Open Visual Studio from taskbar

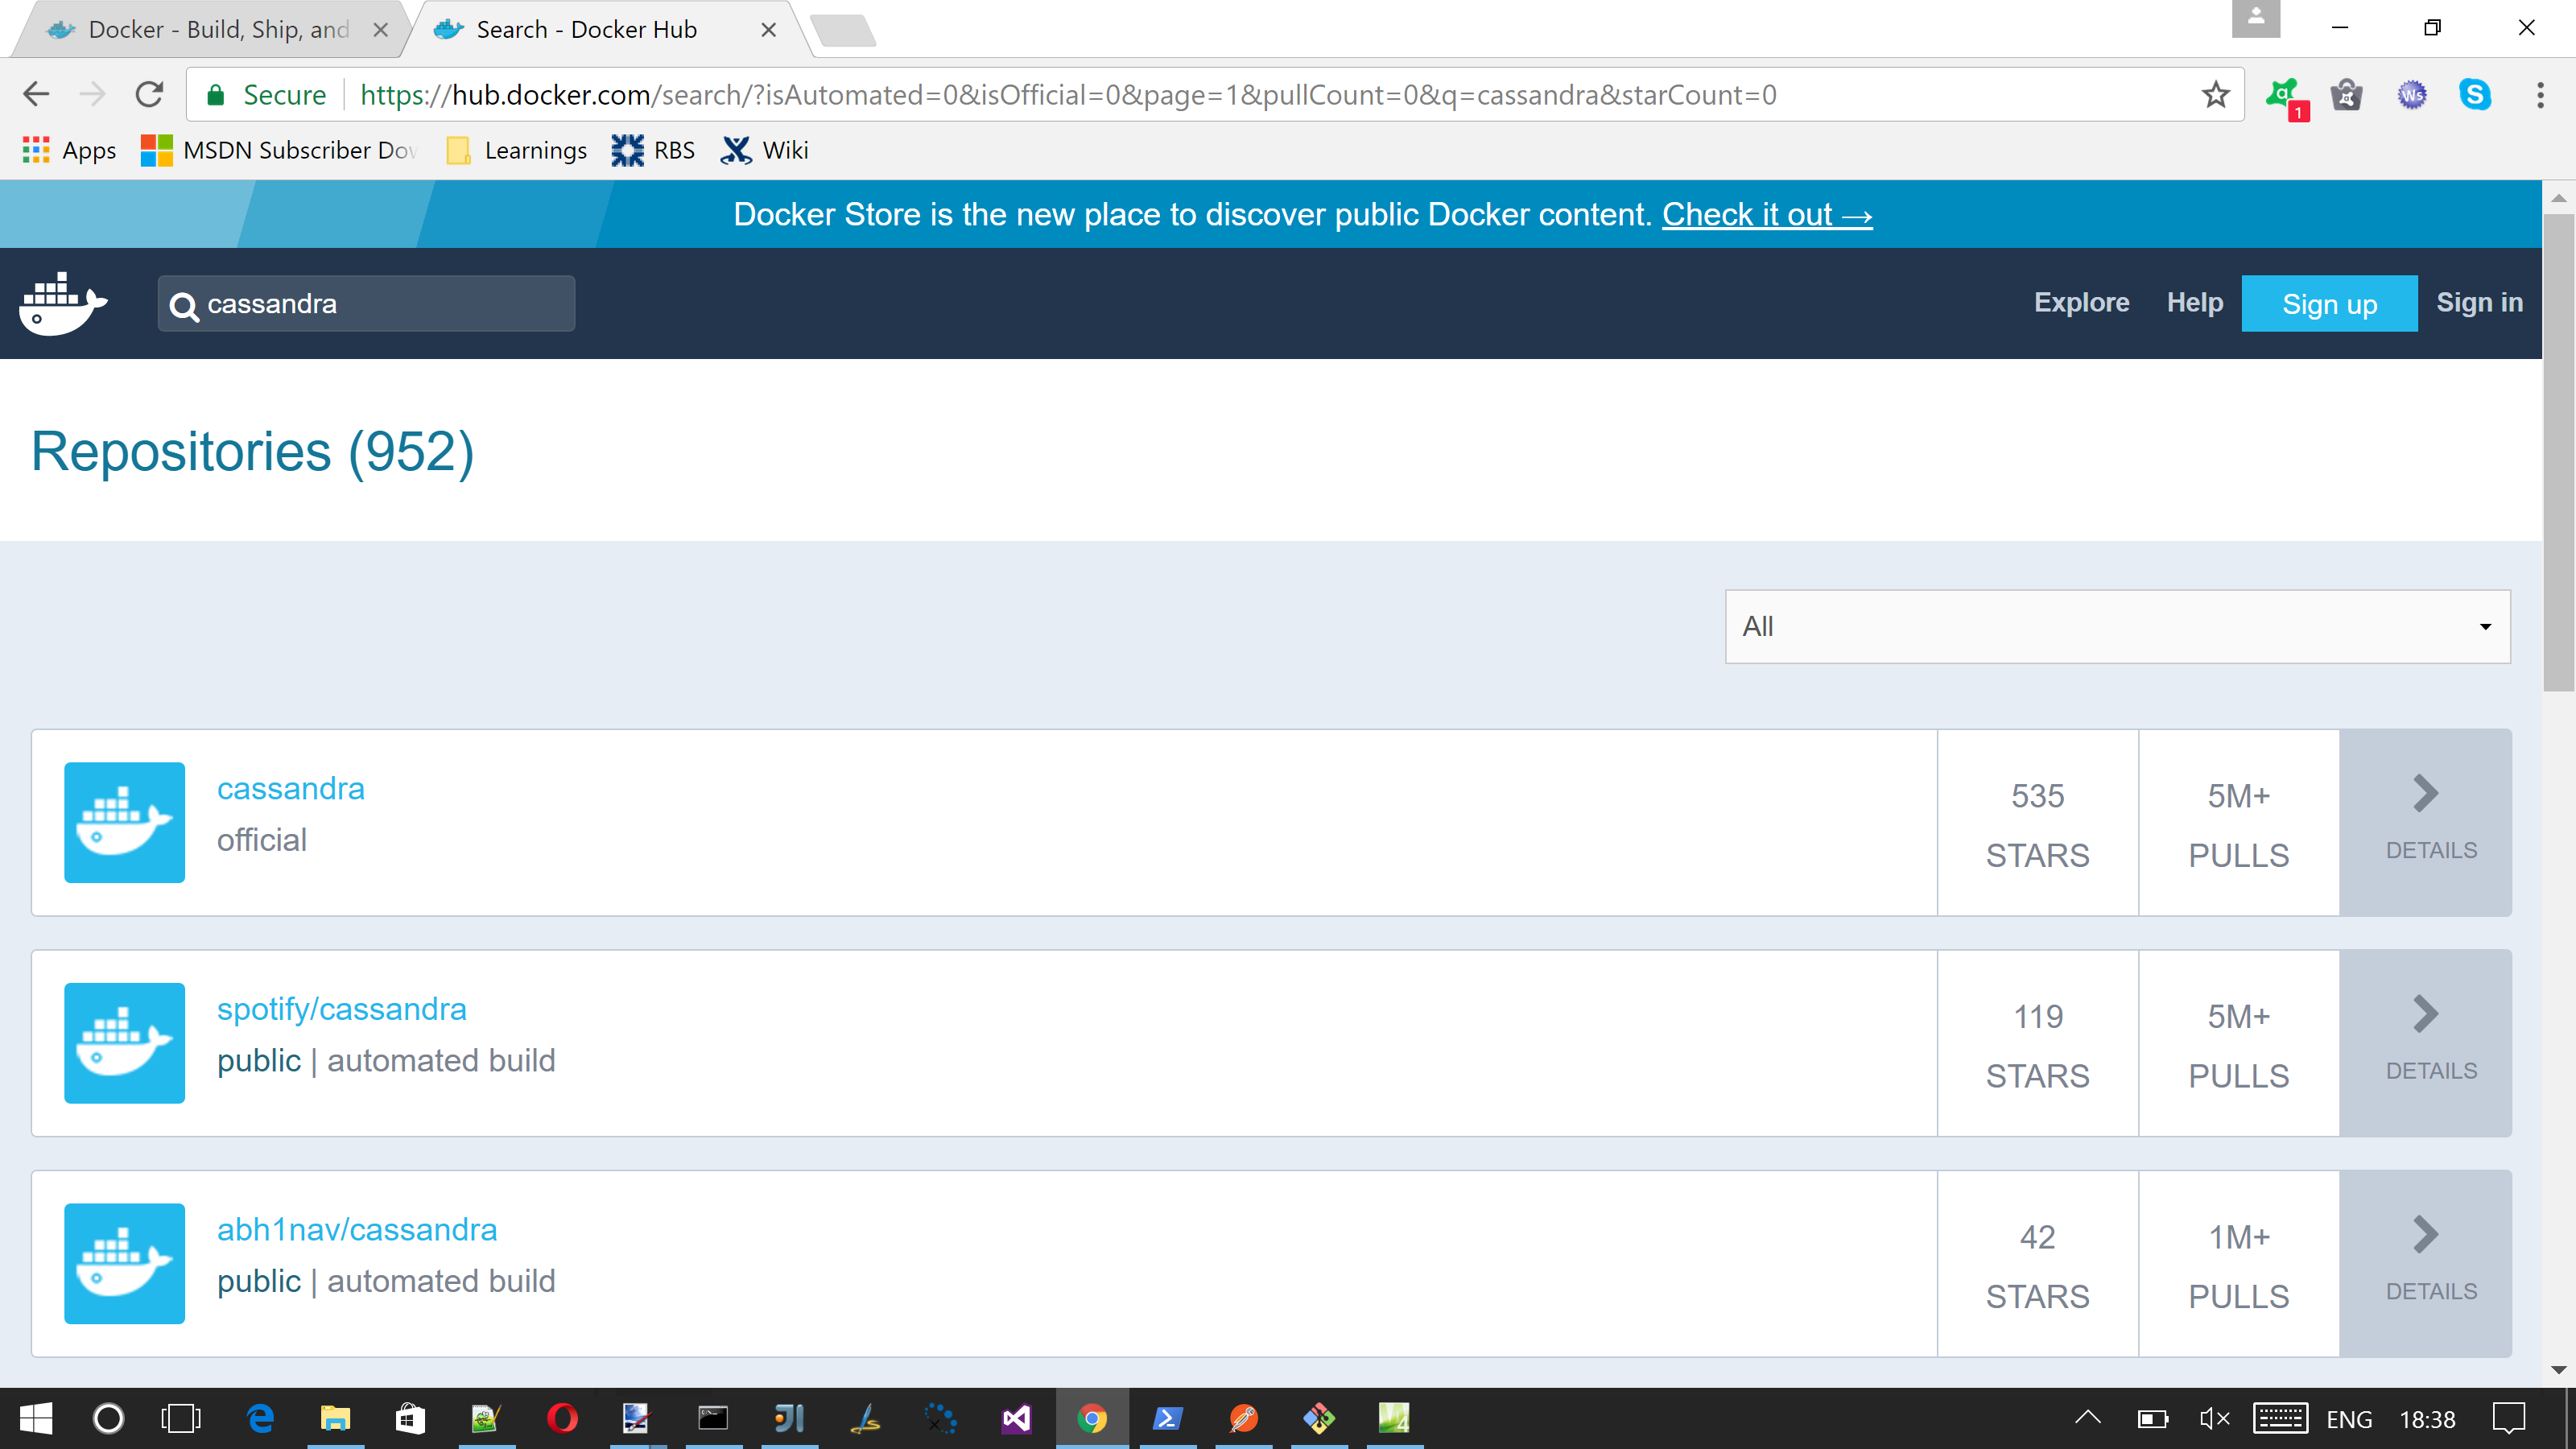1016,1418
